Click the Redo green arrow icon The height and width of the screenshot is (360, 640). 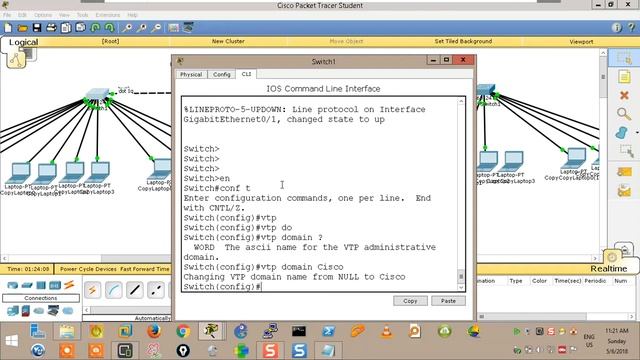[109, 28]
